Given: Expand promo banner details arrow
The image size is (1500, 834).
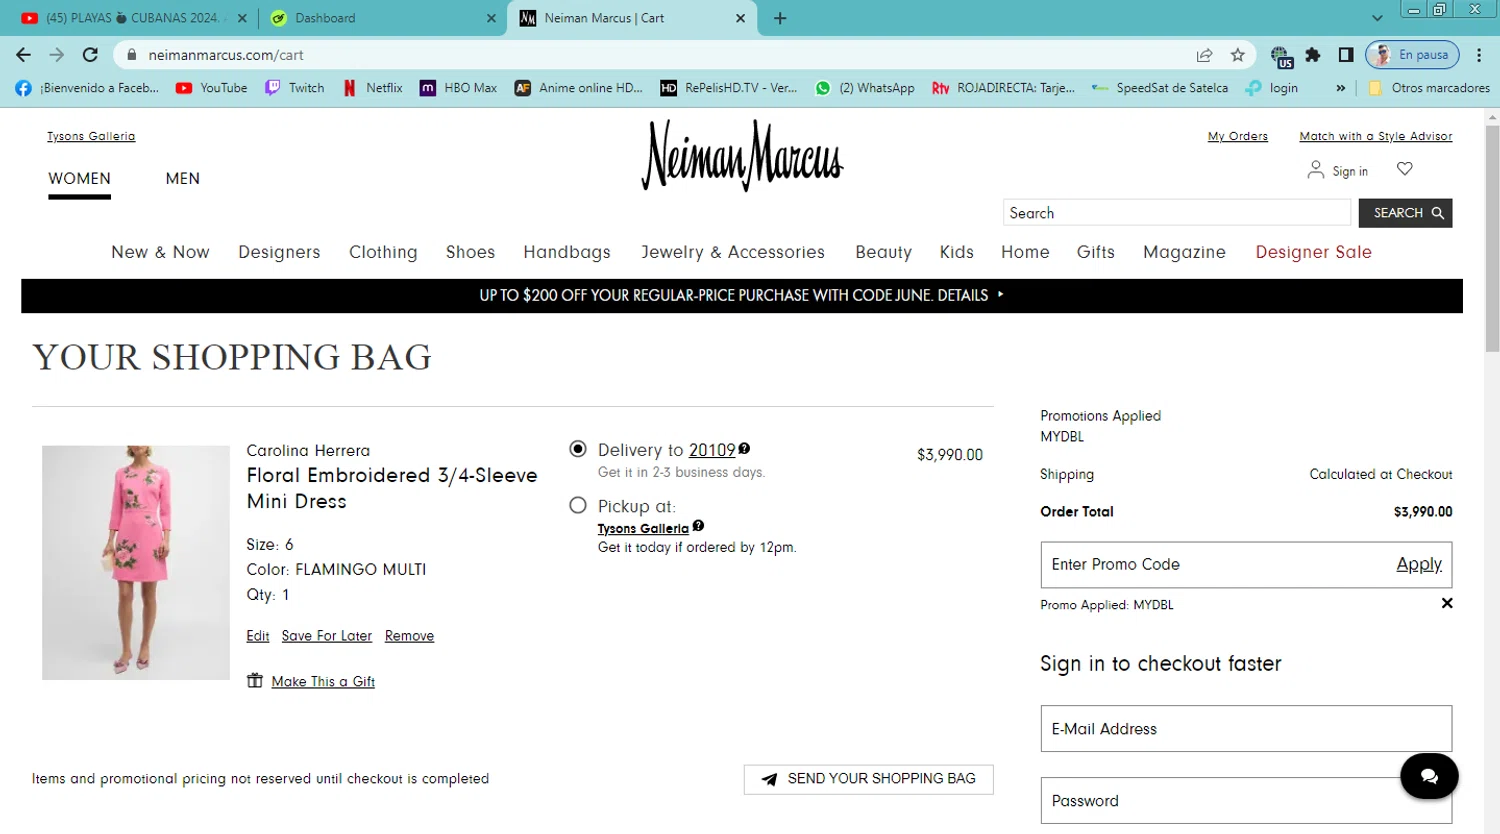Looking at the screenshot, I should [1001, 295].
